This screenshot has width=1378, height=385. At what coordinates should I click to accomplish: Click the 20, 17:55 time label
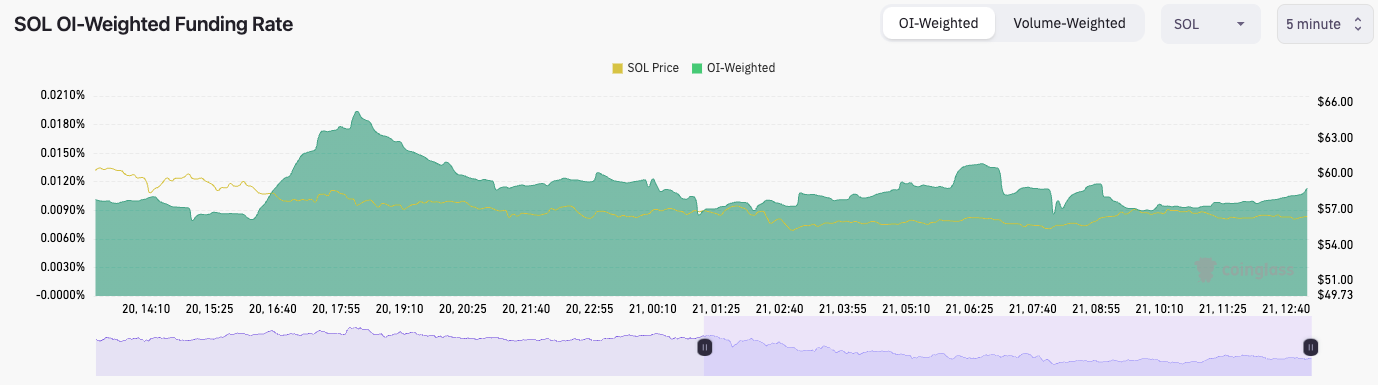(336, 309)
